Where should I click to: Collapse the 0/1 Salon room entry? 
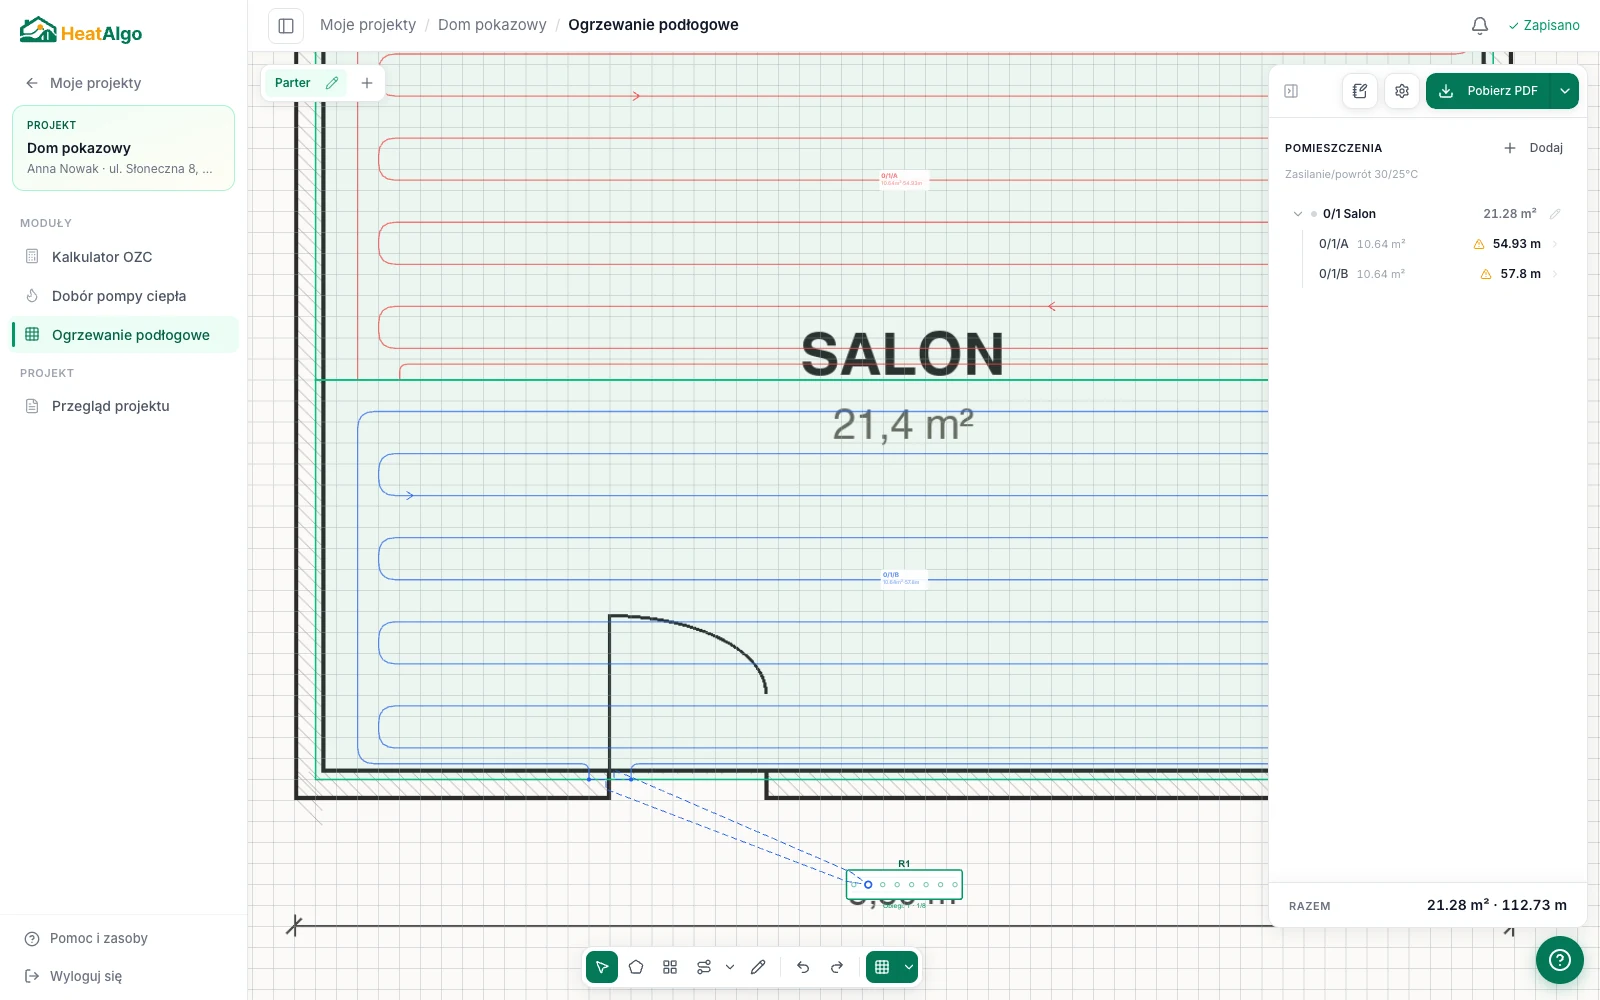[x=1298, y=214]
